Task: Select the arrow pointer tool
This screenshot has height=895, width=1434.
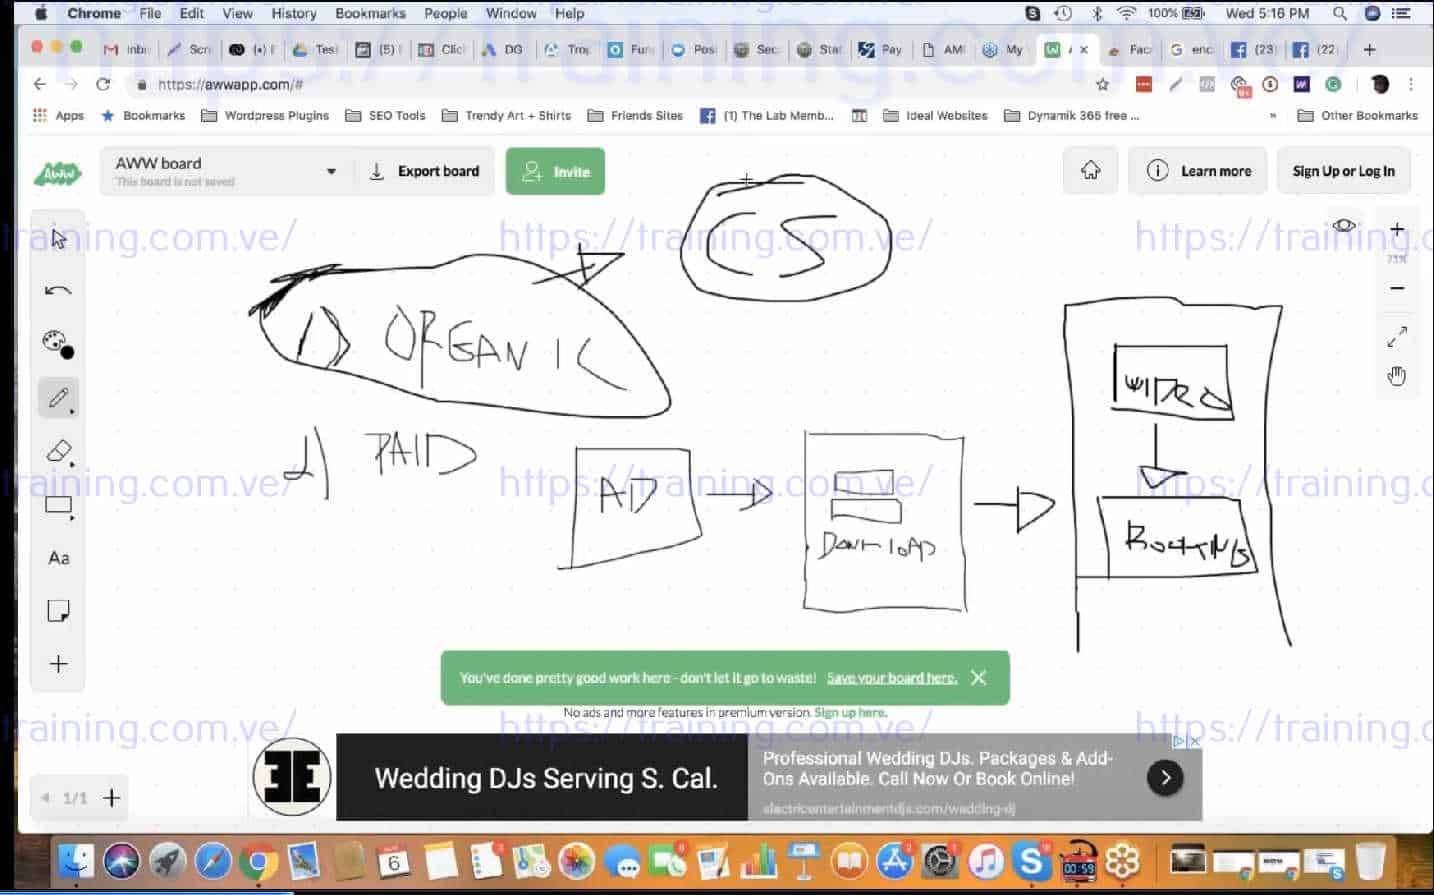Action: tap(57, 239)
